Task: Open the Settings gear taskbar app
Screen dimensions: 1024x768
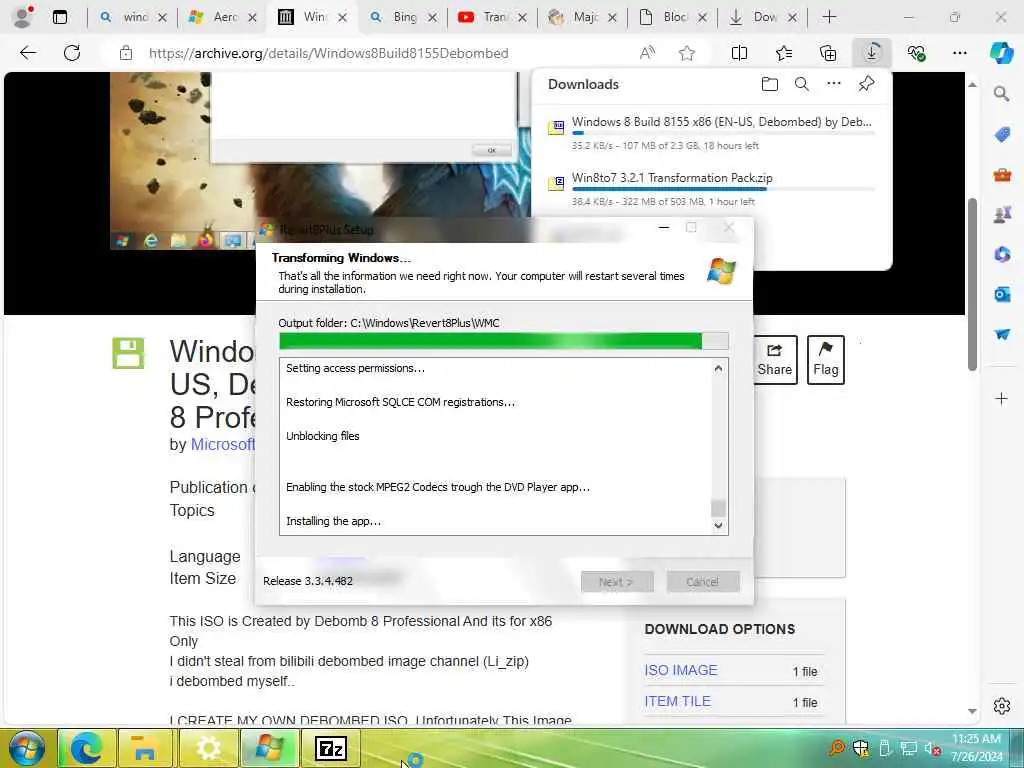Action: tap(208, 748)
